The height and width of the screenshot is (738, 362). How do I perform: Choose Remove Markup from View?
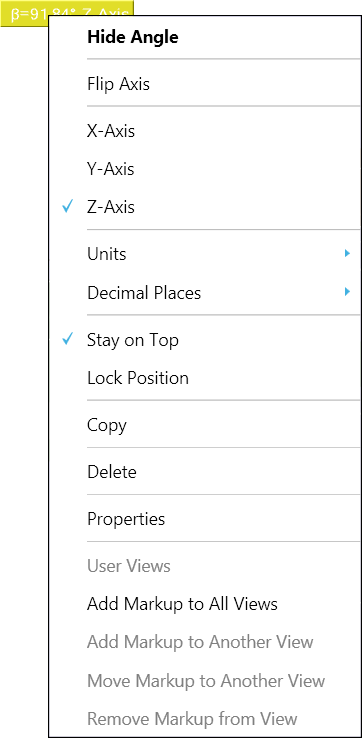coord(205,719)
